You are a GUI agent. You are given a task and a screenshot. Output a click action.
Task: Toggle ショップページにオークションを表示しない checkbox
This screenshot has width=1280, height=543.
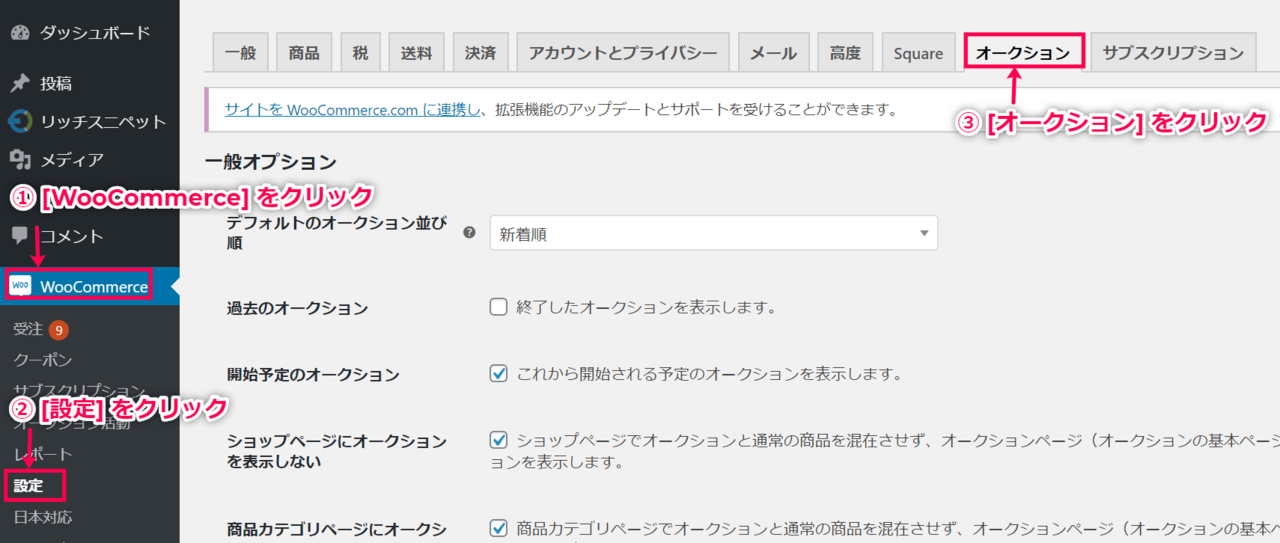pyautogui.click(x=498, y=440)
